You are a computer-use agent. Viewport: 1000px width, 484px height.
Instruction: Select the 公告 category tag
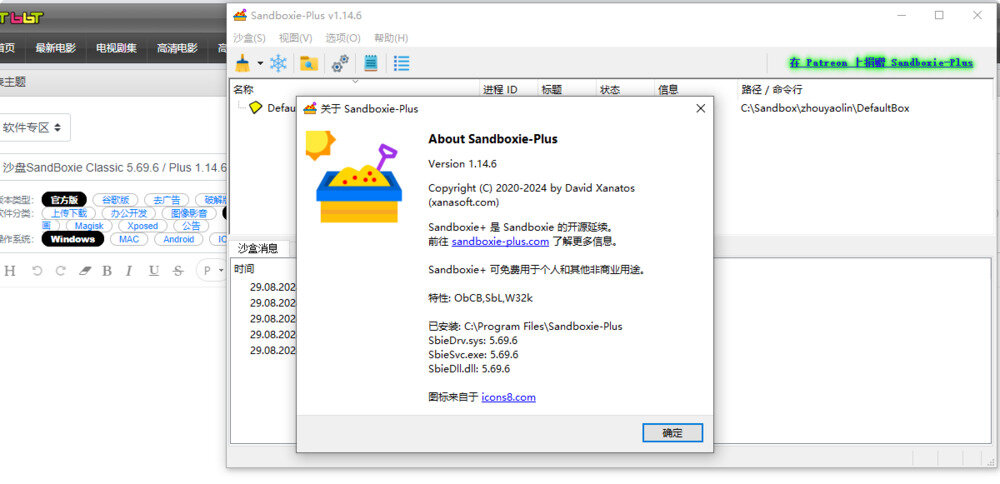[191, 226]
